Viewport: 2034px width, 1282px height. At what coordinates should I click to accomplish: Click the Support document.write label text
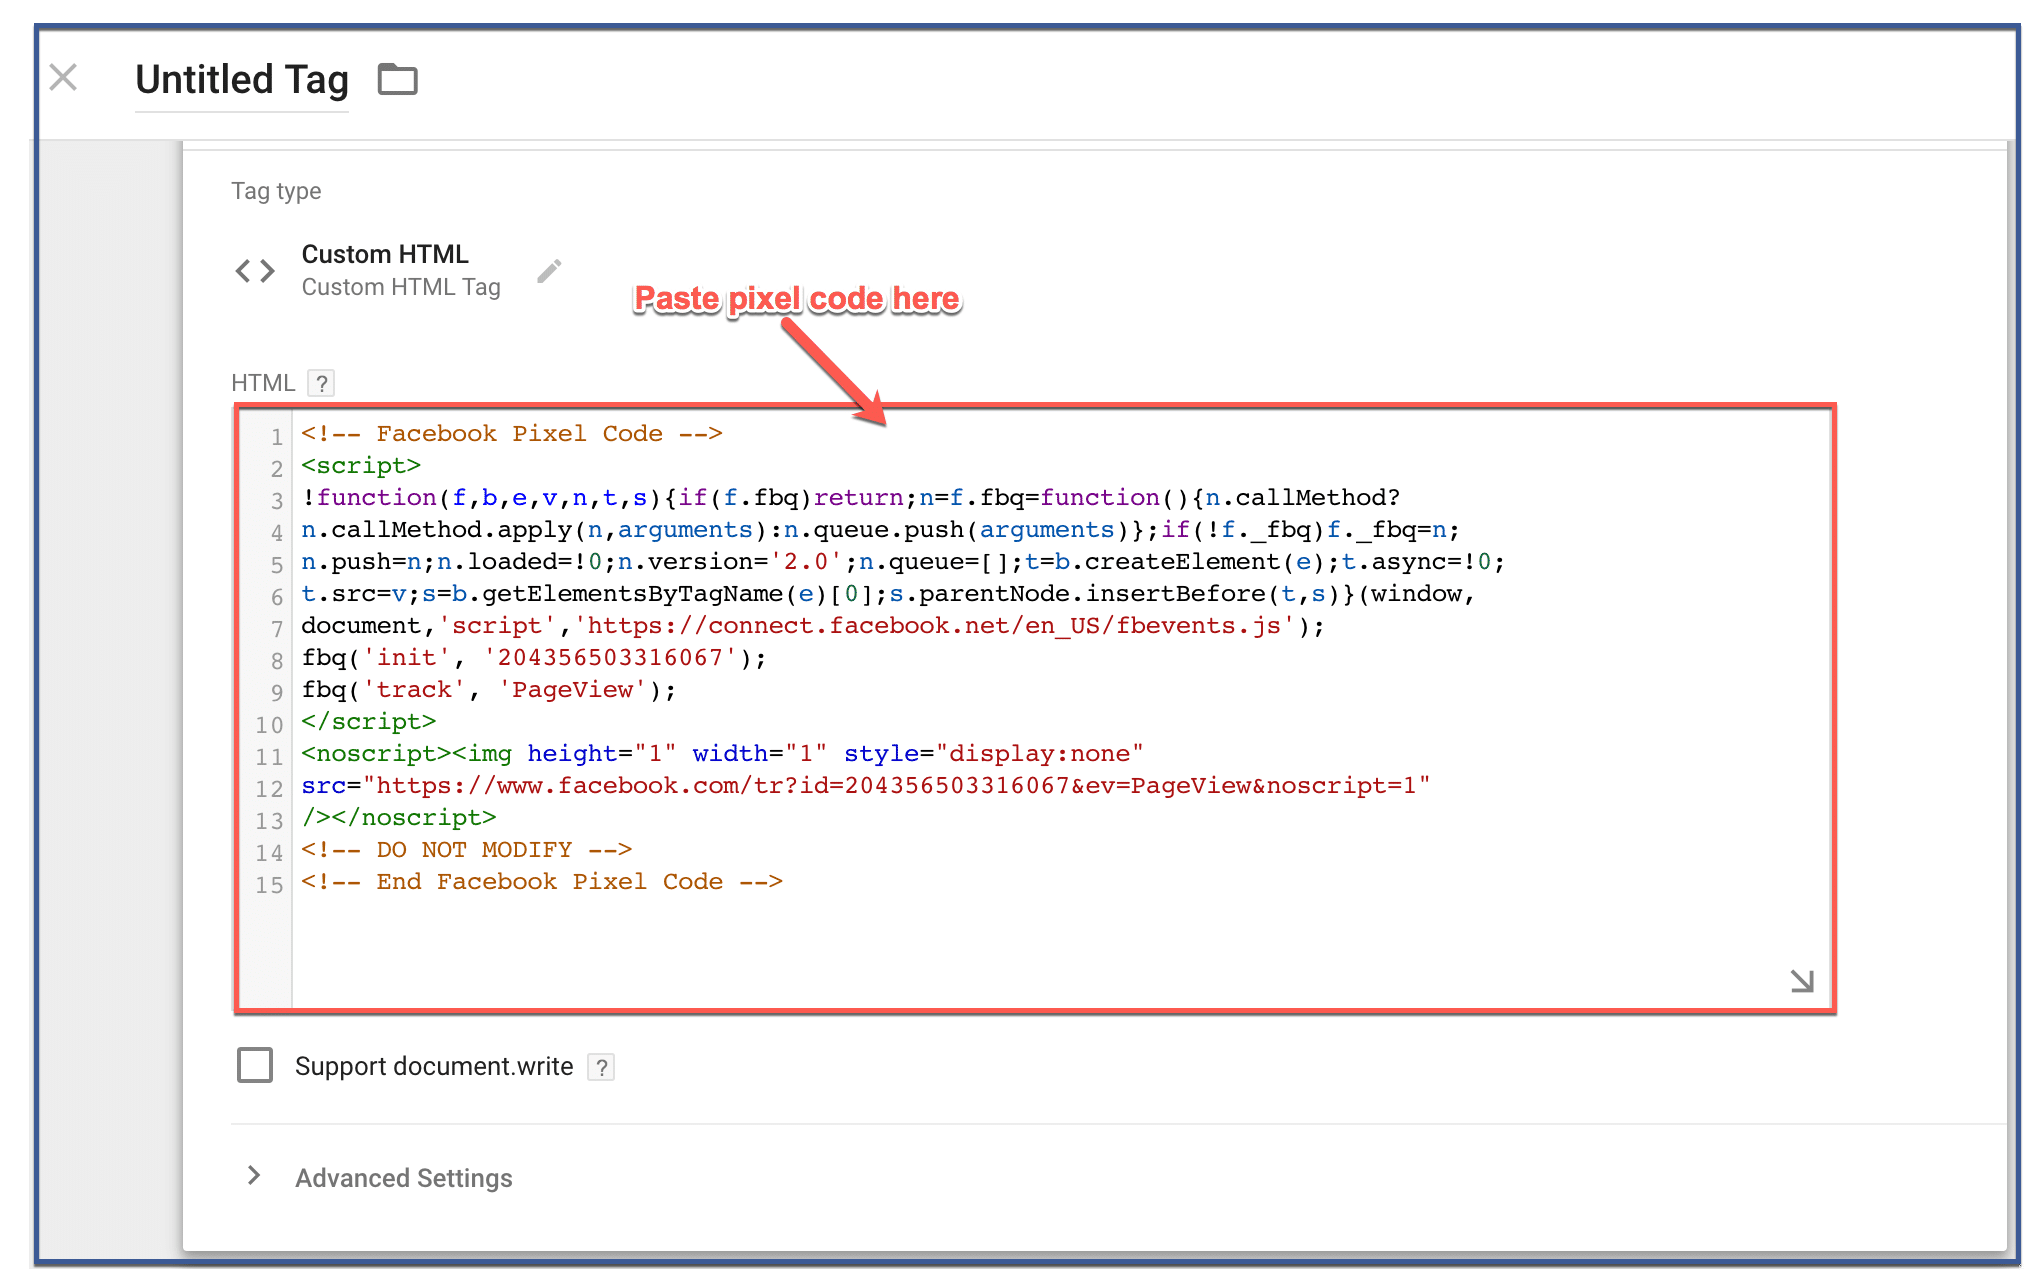(434, 1067)
